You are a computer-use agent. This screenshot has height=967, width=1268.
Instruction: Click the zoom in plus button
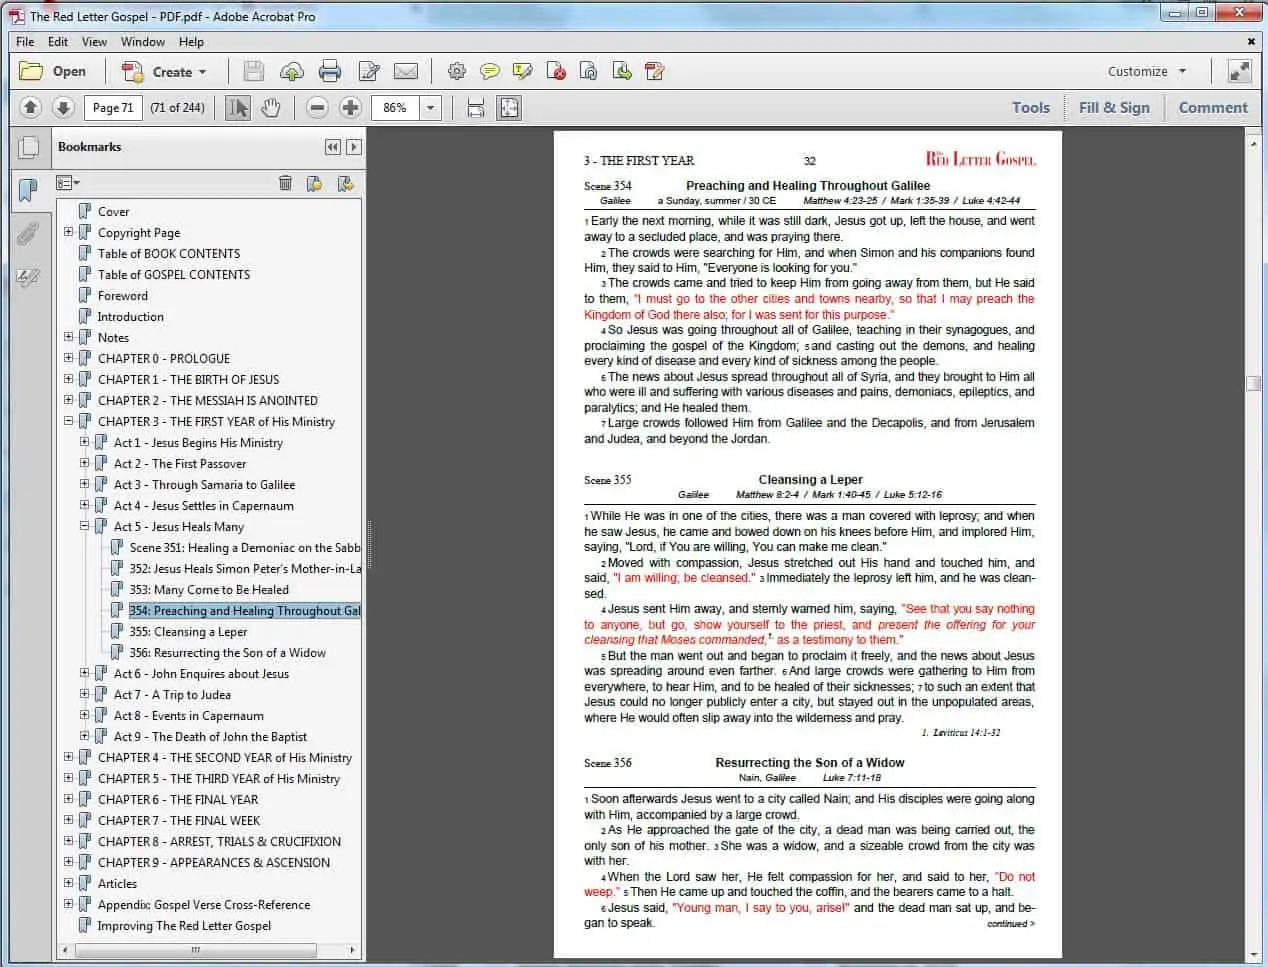pos(350,107)
